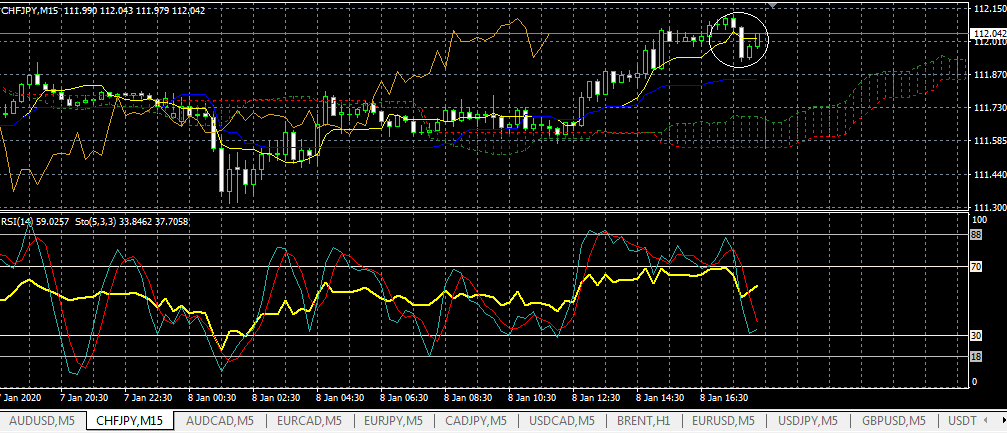The height and width of the screenshot is (433, 1007).
Task: Select the CHFJPY,M15 chart tab
Action: (130, 420)
